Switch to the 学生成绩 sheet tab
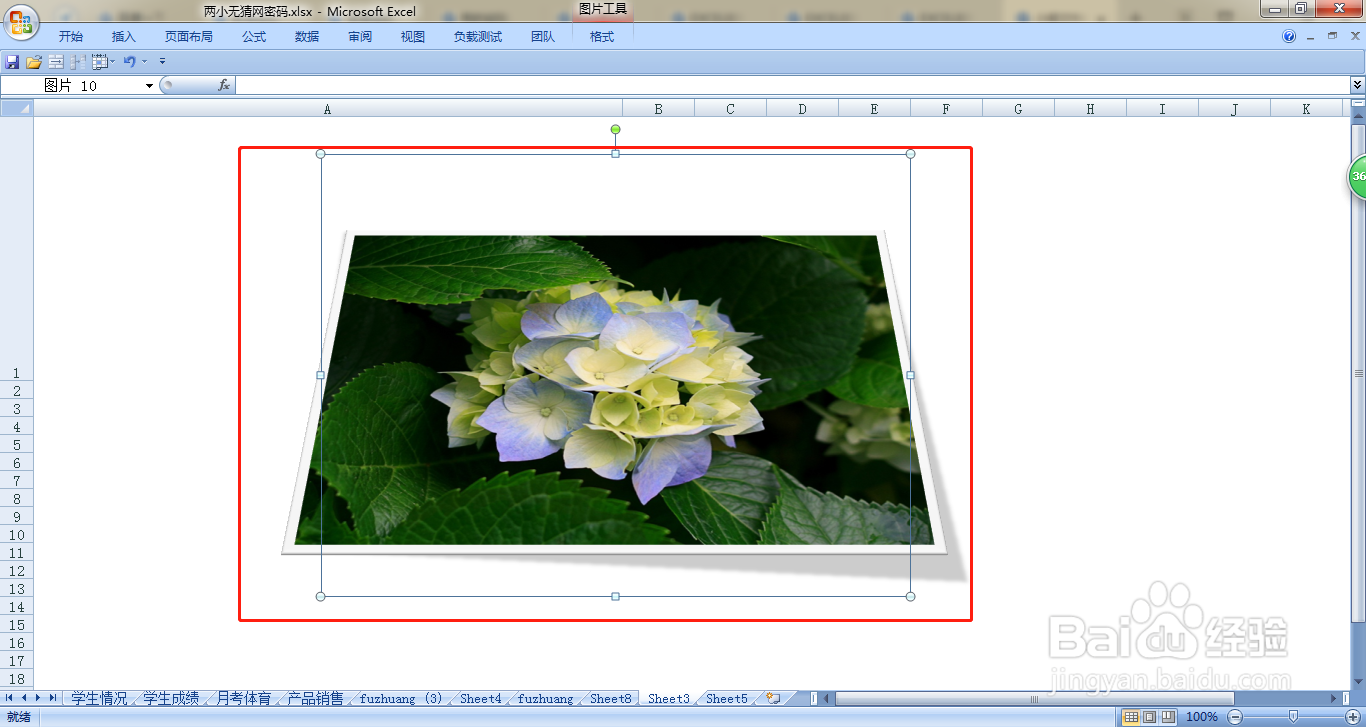Viewport: 1366px width, 727px height. 171,699
